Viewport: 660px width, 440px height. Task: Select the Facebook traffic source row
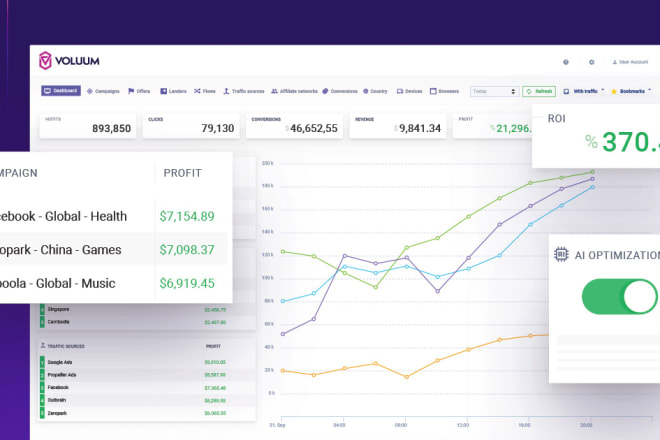(147, 387)
